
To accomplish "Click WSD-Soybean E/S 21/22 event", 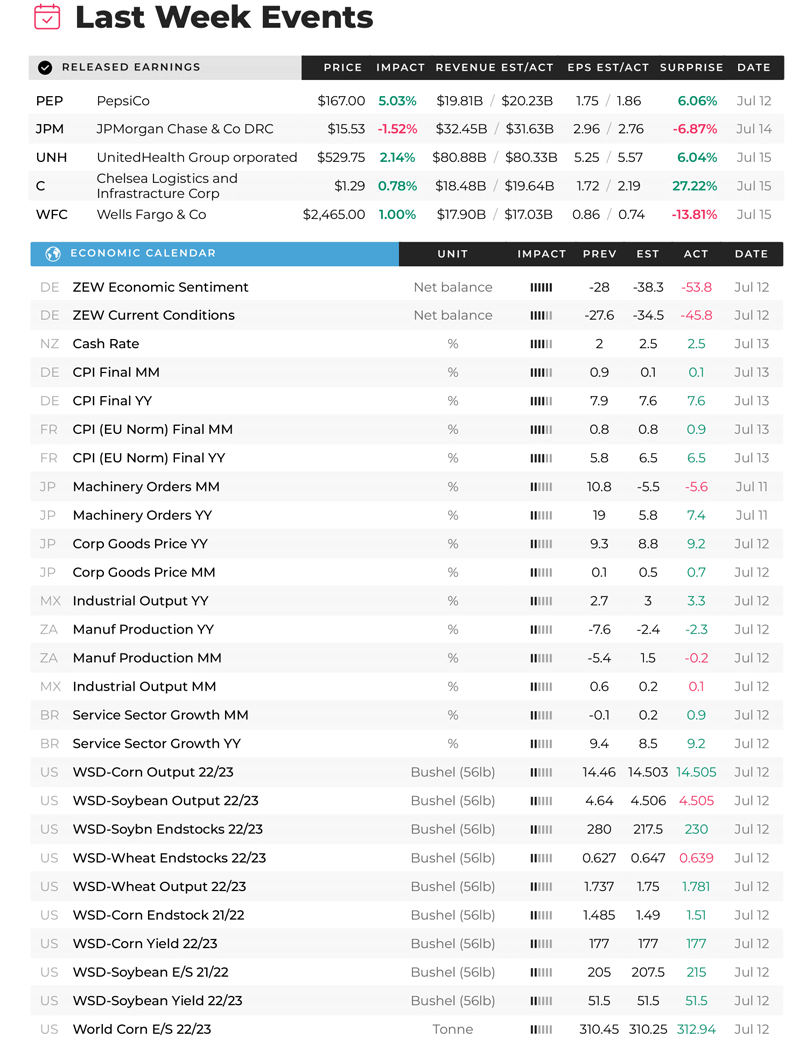I will click(150, 972).
